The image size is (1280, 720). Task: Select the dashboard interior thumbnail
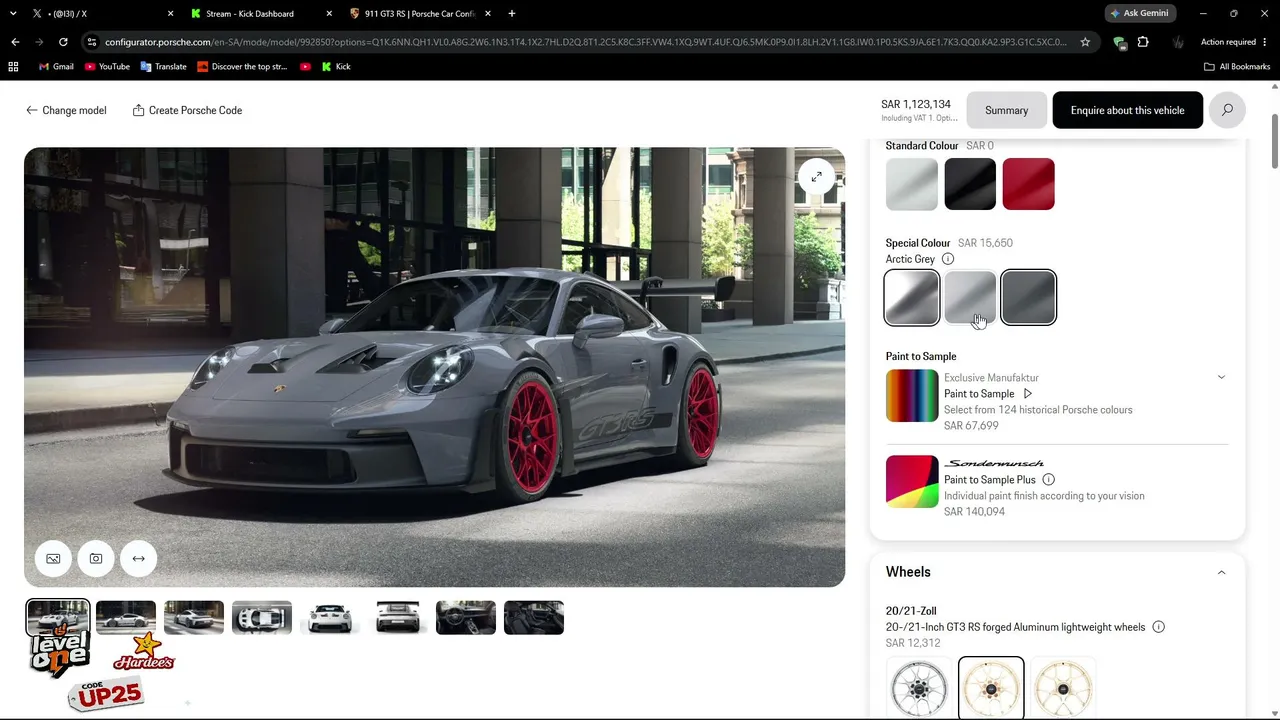point(466,618)
